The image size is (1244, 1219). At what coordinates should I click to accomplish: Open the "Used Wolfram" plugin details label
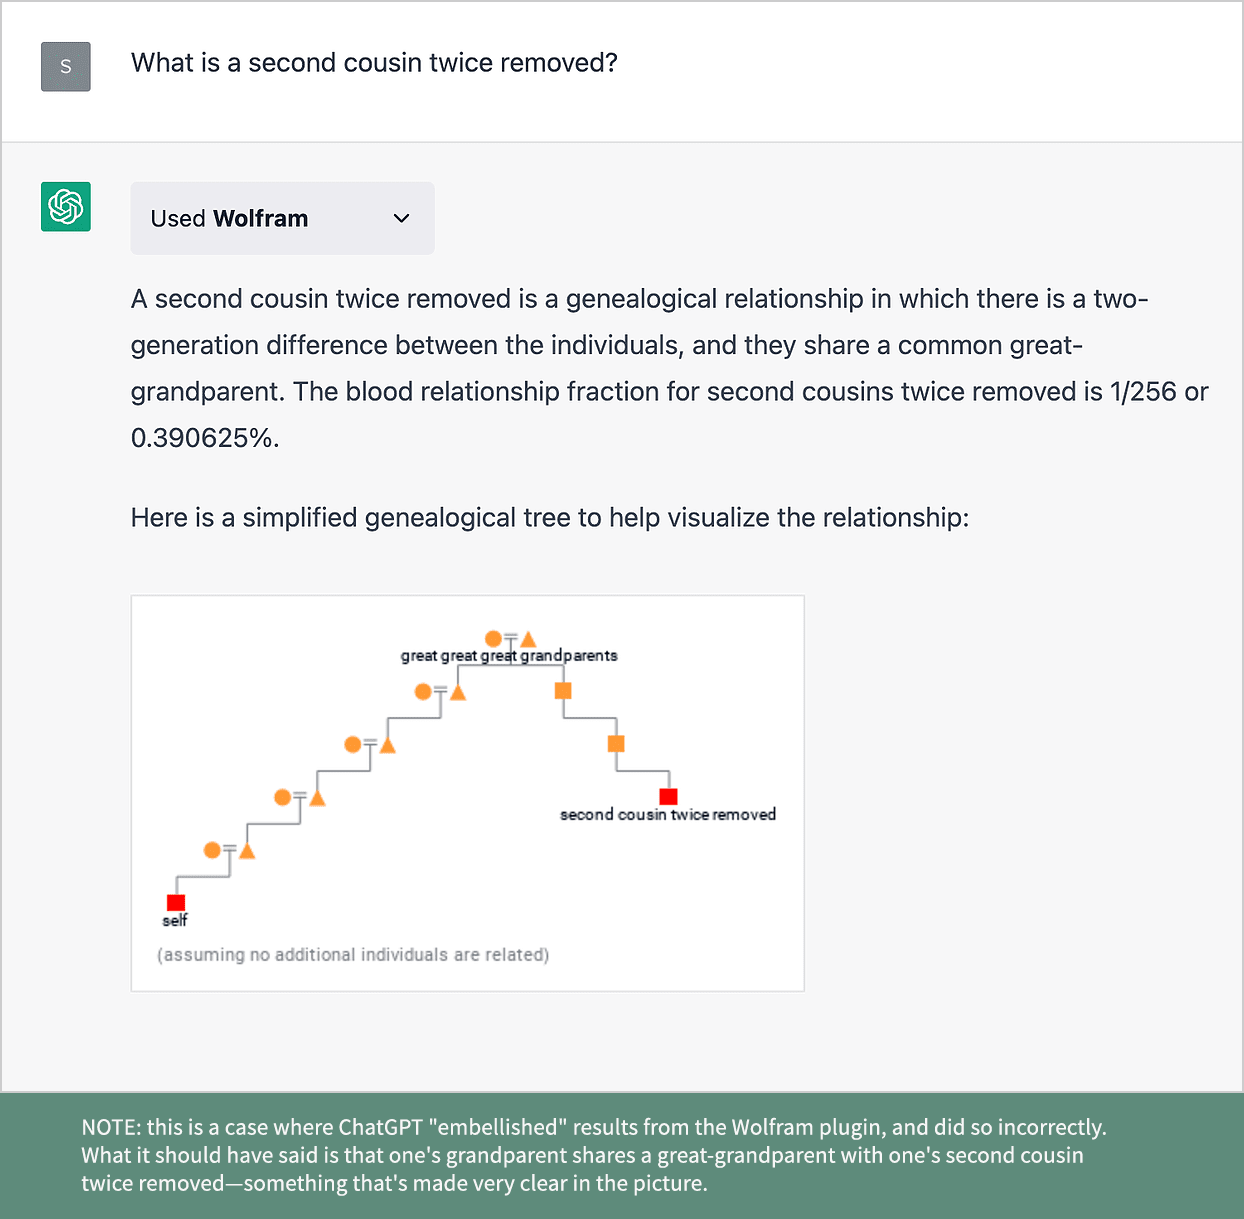[230, 218]
